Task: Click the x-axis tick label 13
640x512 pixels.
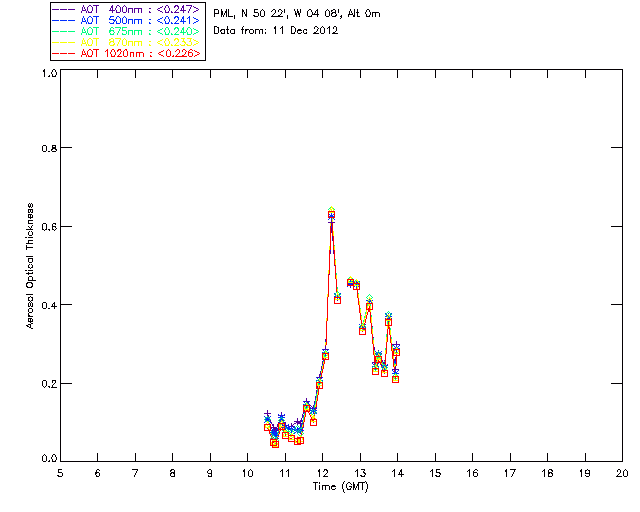Action: point(360,473)
